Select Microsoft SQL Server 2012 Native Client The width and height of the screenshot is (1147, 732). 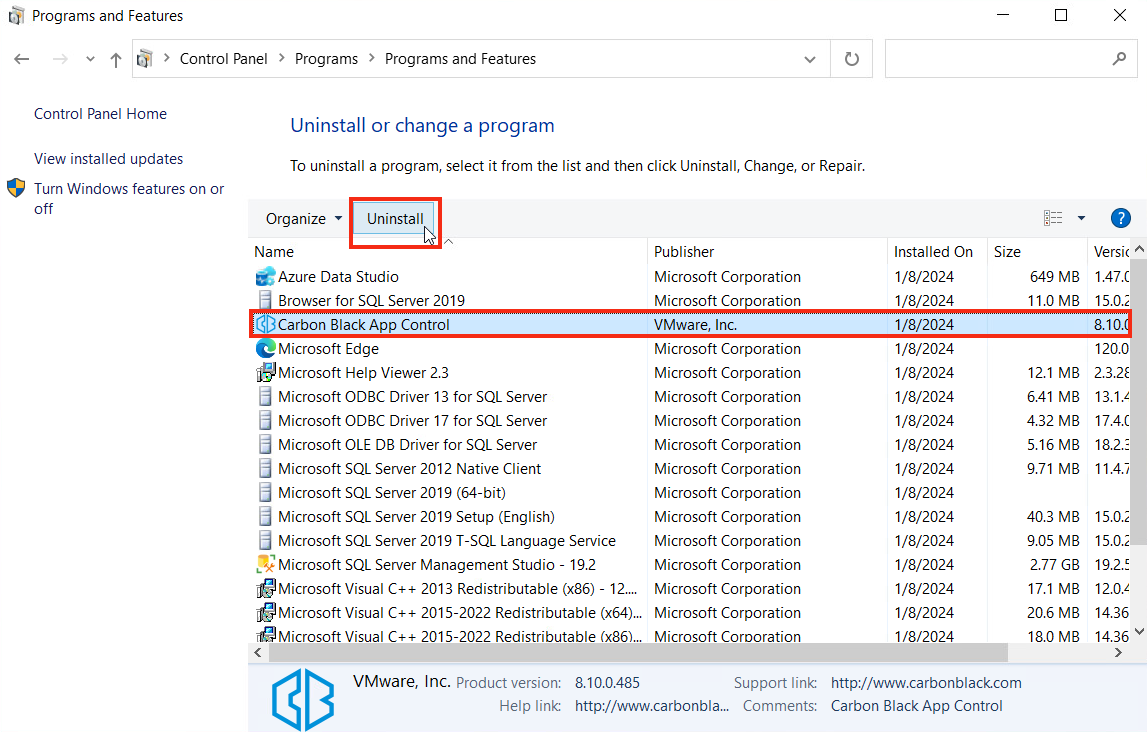[x=410, y=469]
